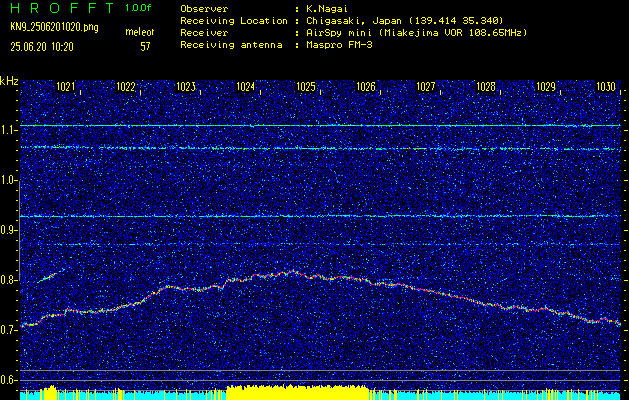Screen dimensions: 629x400
Task: Click the 1025 time marker
Action: point(306,86)
